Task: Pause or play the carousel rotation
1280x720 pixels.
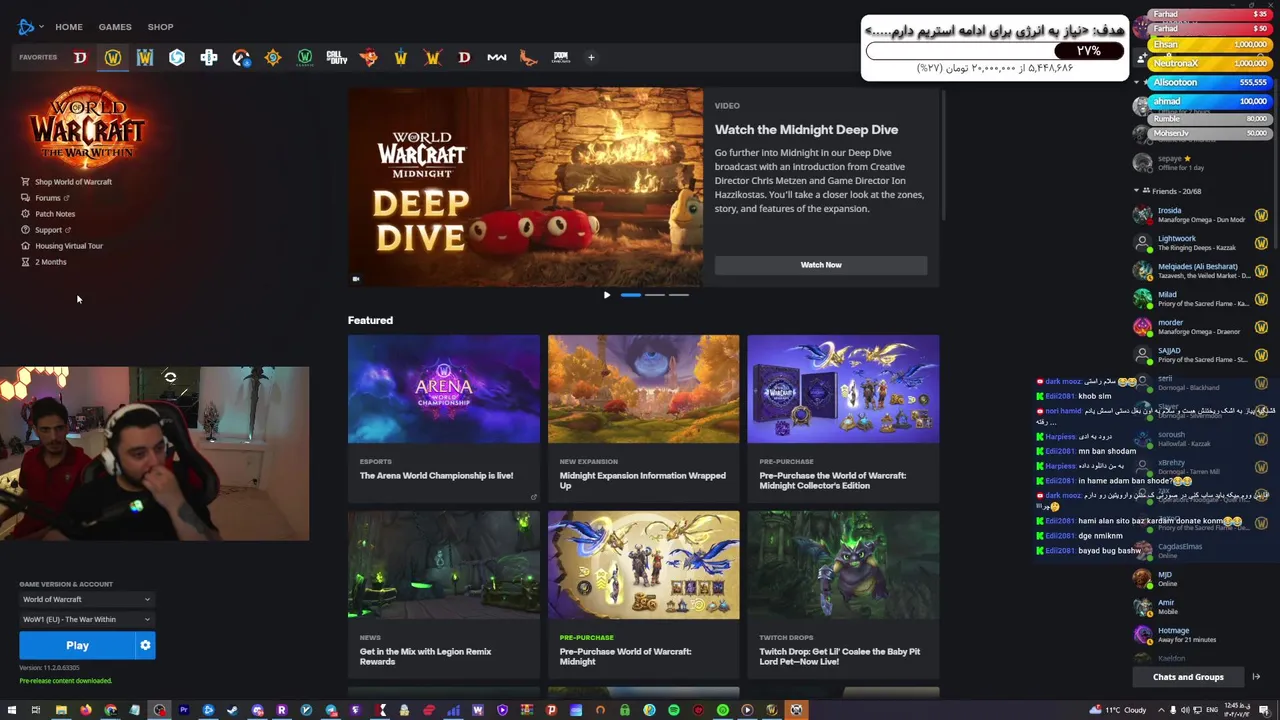Action: (606, 295)
